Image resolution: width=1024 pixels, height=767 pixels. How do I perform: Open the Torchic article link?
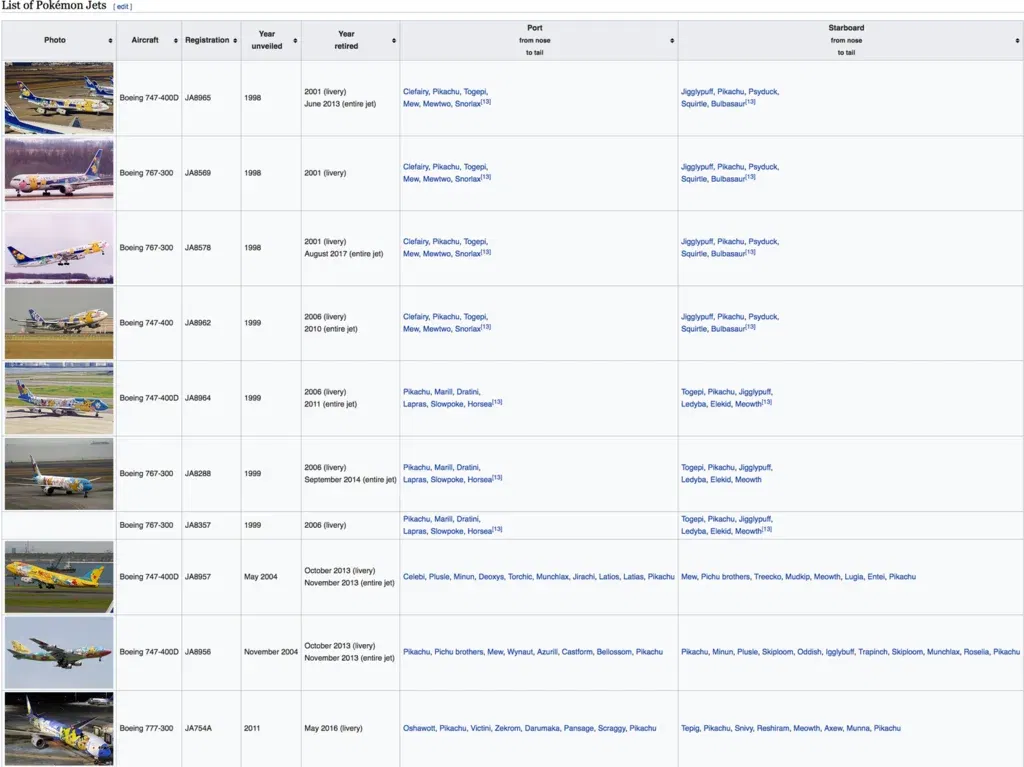pyautogui.click(x=520, y=577)
